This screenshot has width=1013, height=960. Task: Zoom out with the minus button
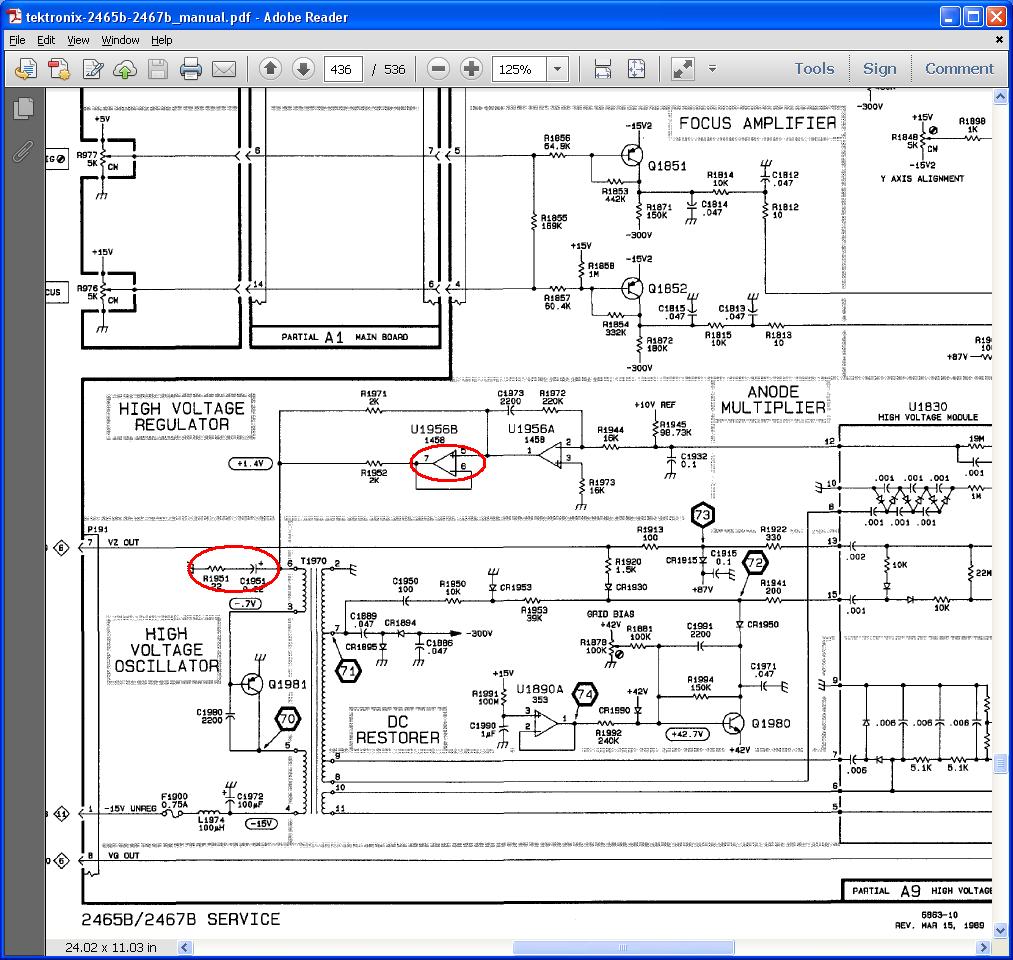439,68
